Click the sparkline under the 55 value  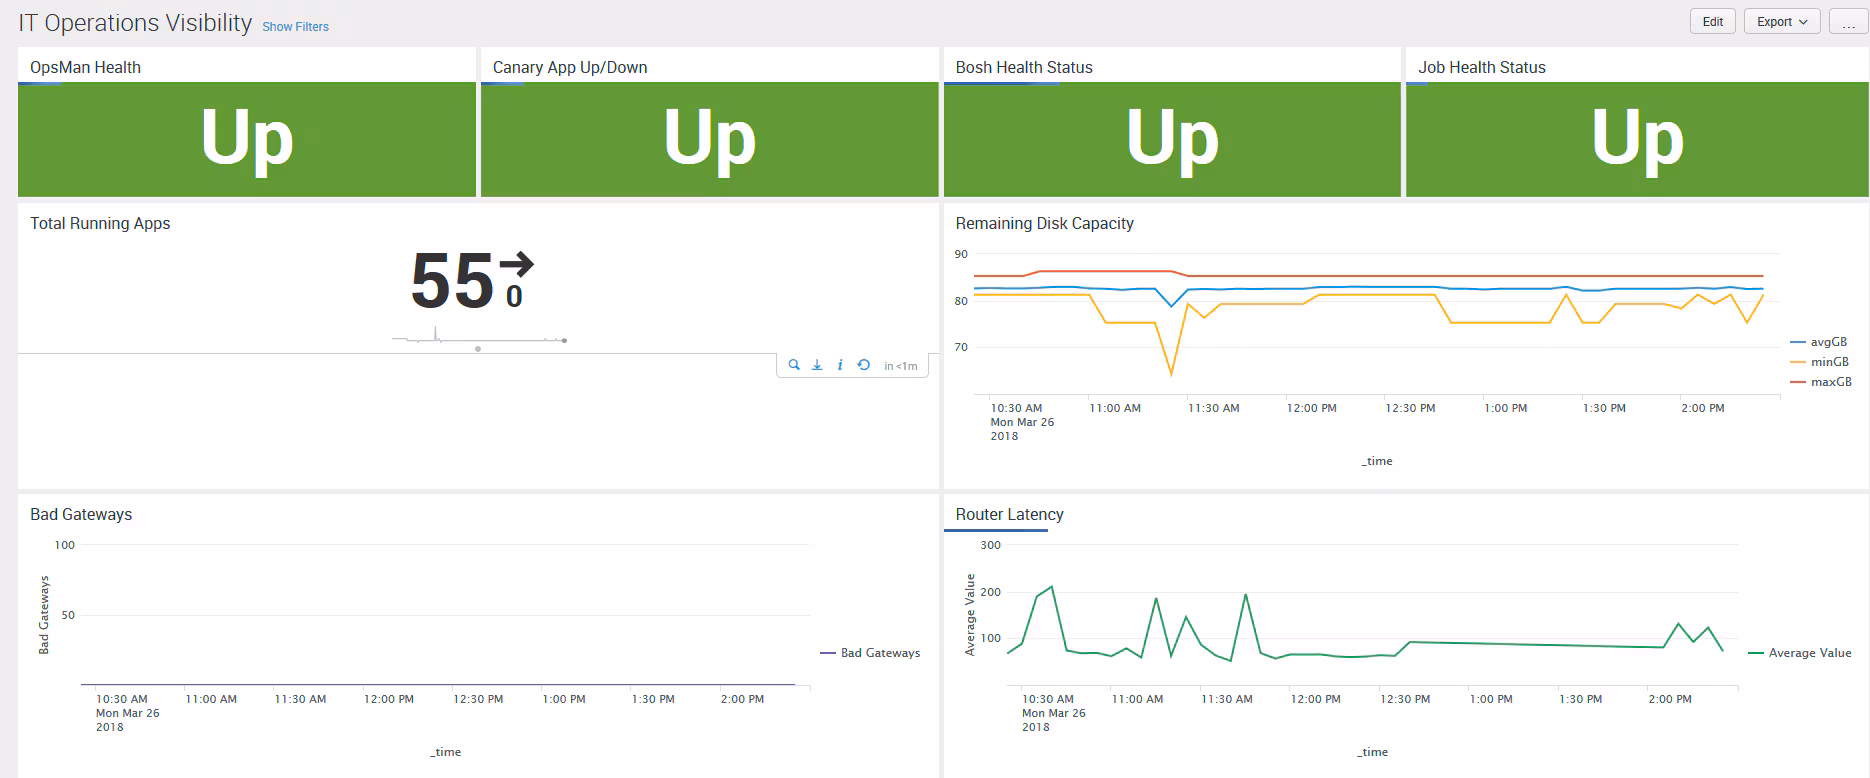click(480, 339)
